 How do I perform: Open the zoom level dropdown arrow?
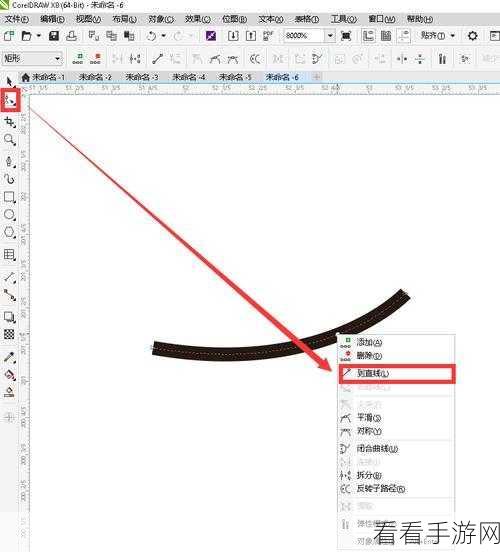[x=330, y=36]
